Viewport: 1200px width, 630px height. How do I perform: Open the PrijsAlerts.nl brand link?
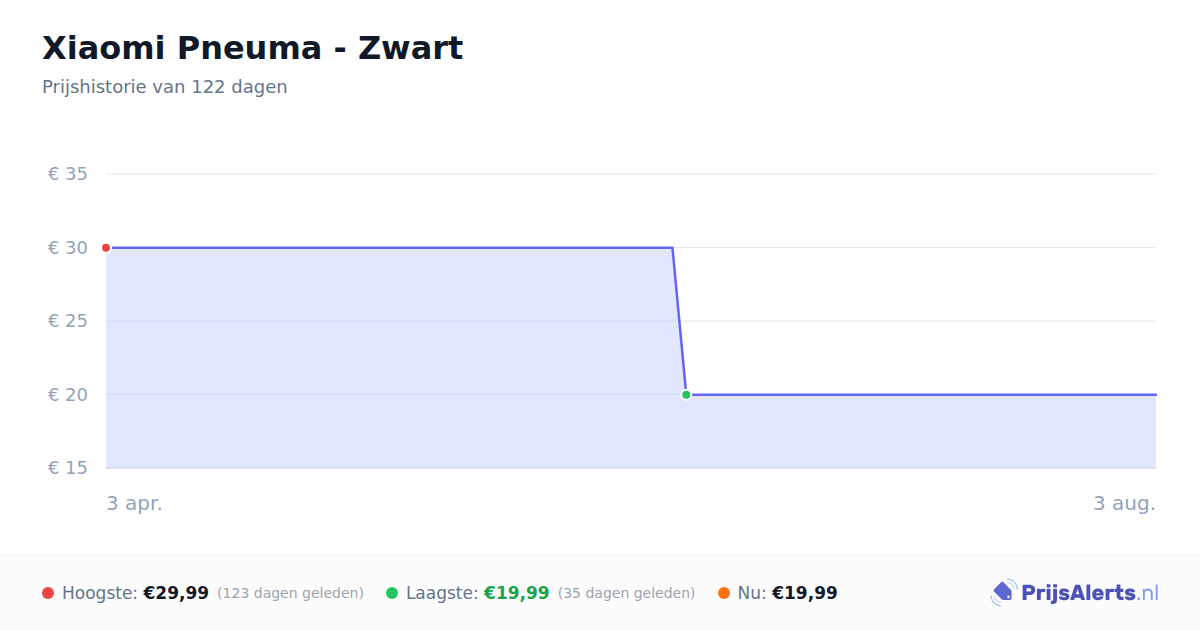[x=1075, y=593]
